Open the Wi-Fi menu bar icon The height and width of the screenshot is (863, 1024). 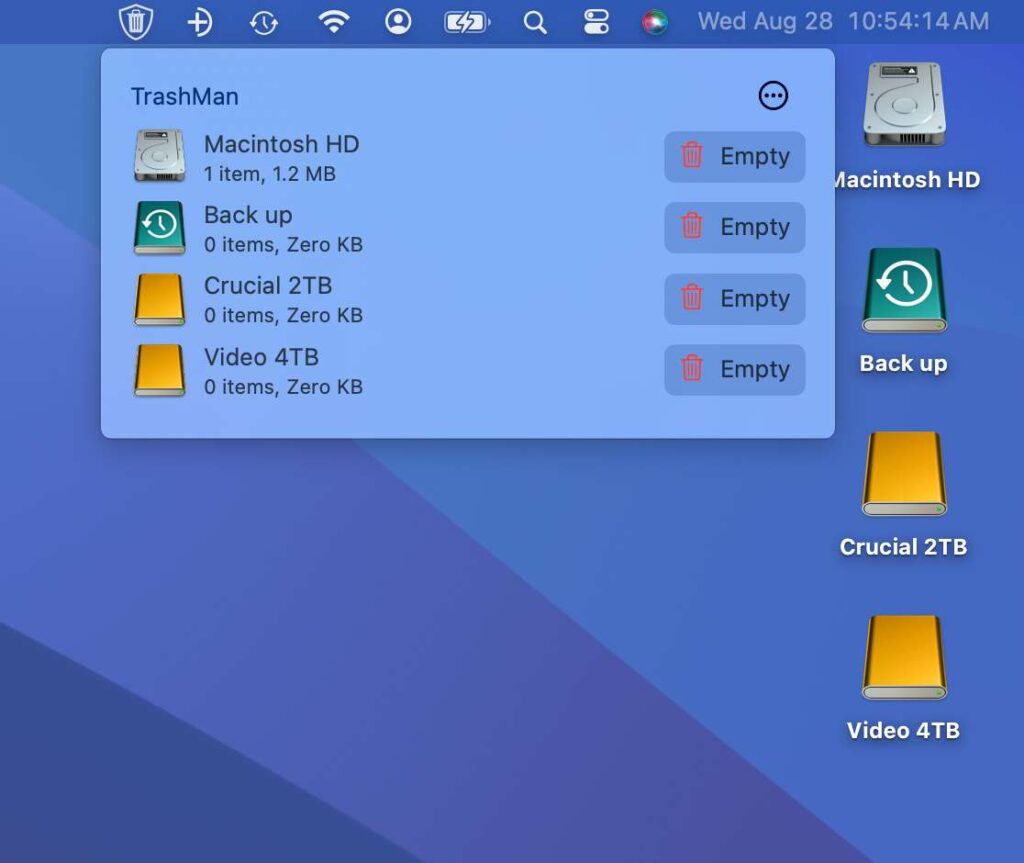click(333, 20)
